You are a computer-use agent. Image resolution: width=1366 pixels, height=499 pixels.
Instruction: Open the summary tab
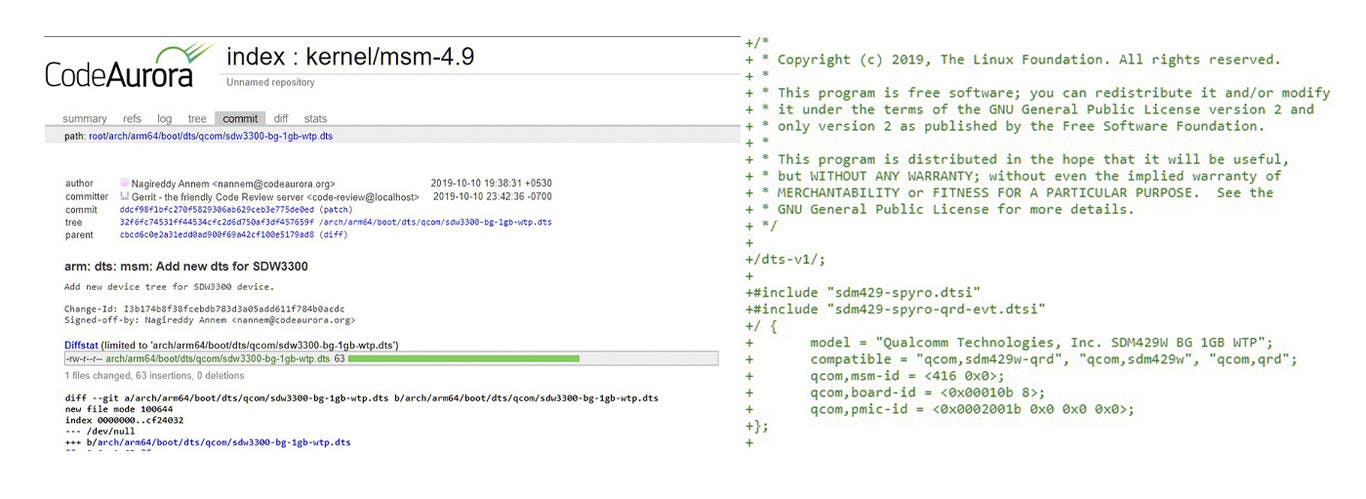84,119
